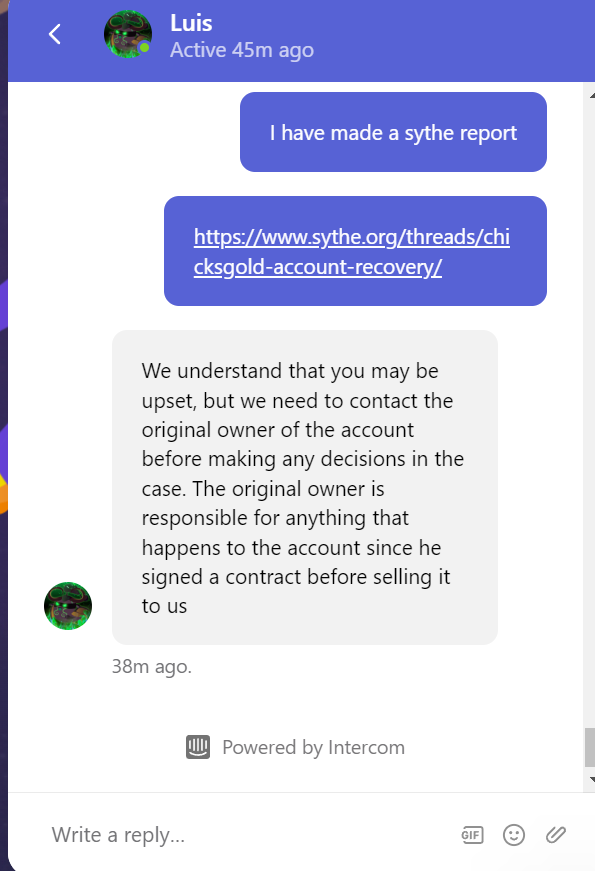Focus the Write a reply field
The width and height of the screenshot is (595, 871).
pyautogui.click(x=244, y=835)
